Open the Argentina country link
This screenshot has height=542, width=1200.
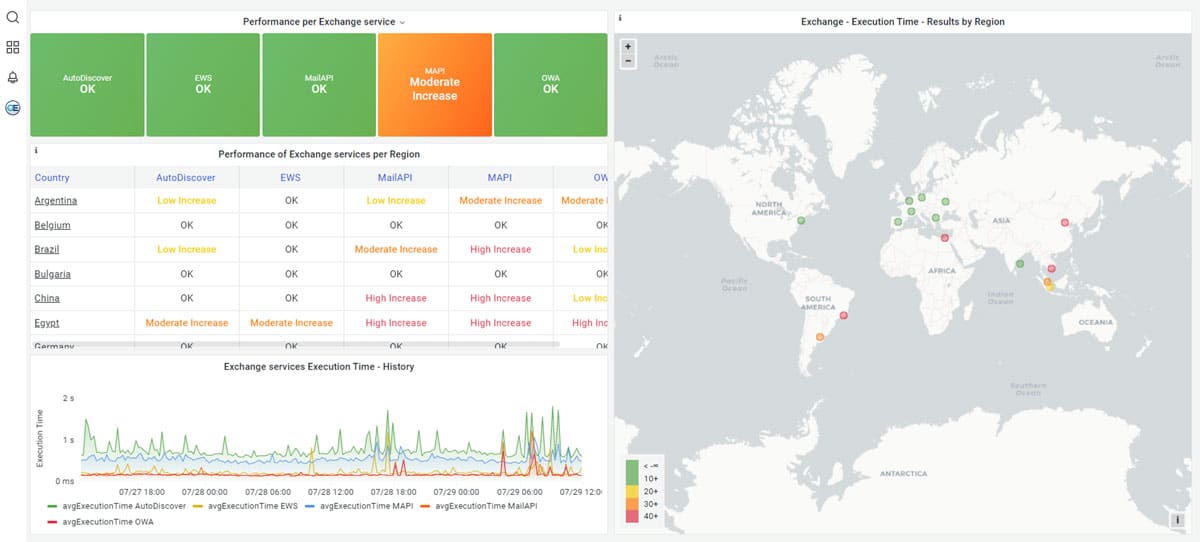tap(56, 201)
